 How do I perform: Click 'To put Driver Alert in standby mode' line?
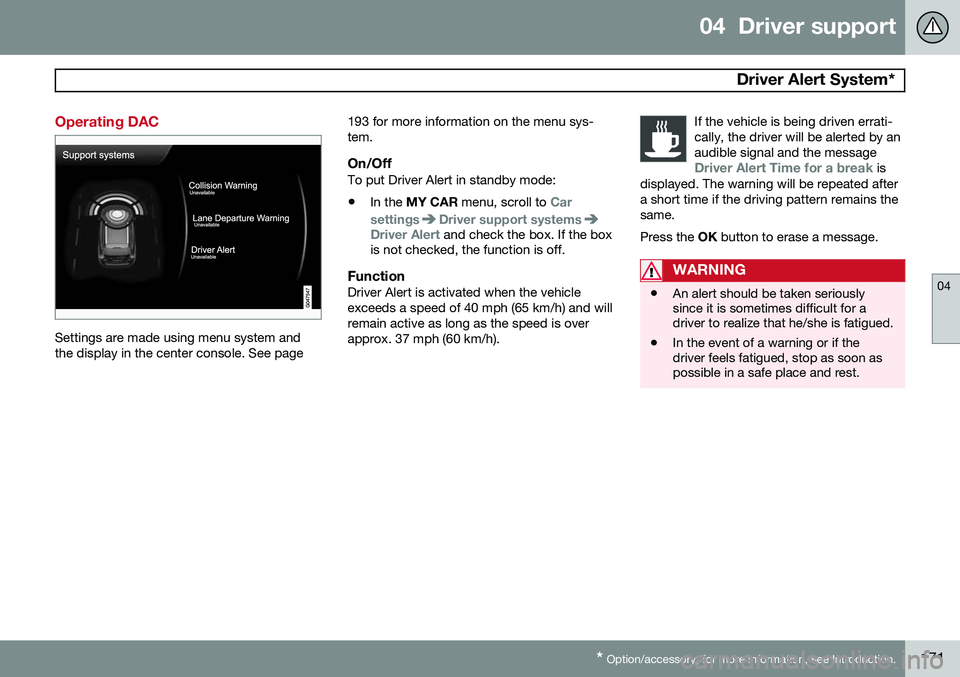click(451, 180)
